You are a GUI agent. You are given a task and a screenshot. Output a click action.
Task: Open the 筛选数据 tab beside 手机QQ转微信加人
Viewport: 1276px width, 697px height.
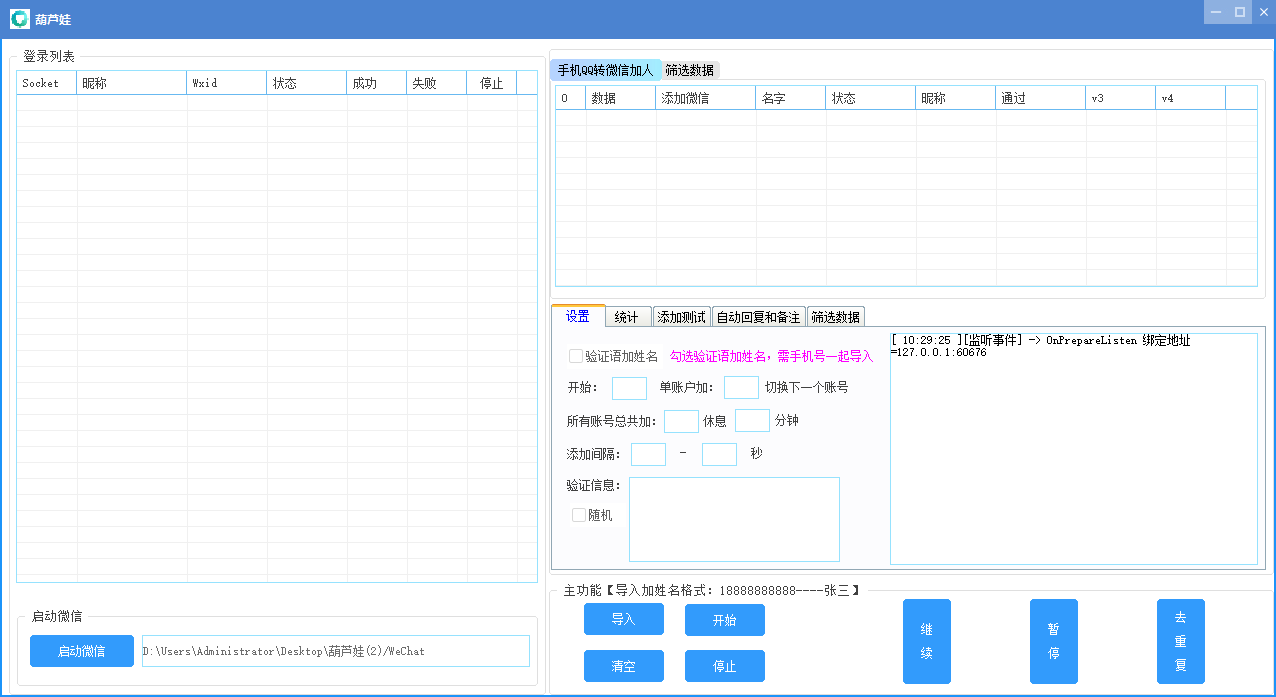coord(690,70)
